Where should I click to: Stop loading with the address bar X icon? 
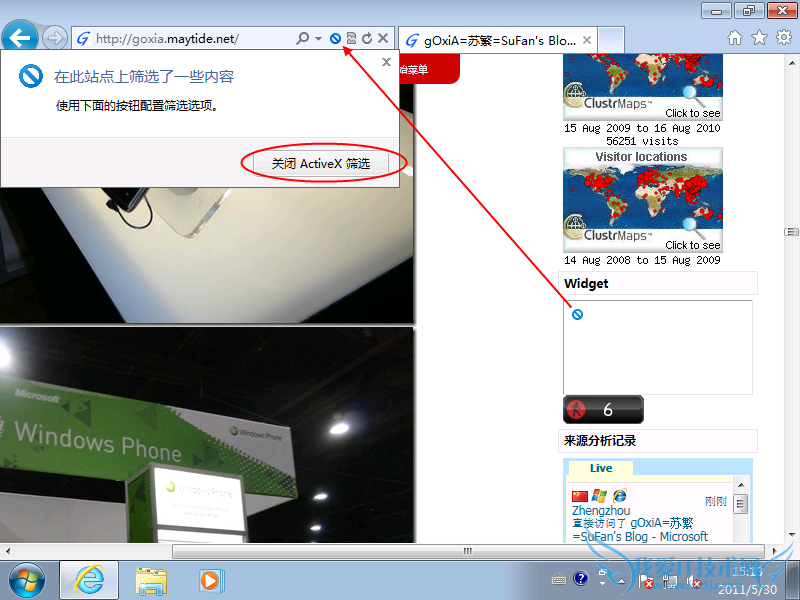coord(383,38)
